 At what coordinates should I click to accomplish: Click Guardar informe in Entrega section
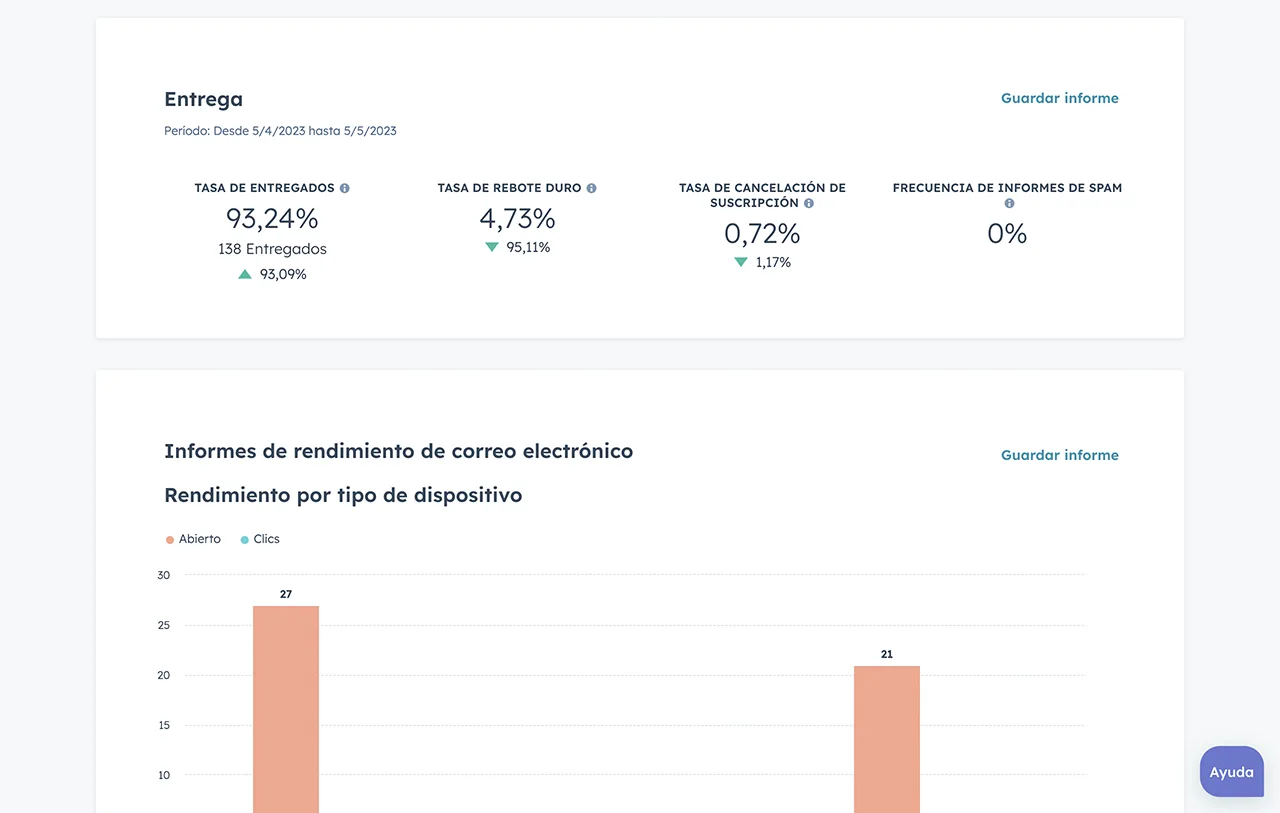coord(1060,98)
